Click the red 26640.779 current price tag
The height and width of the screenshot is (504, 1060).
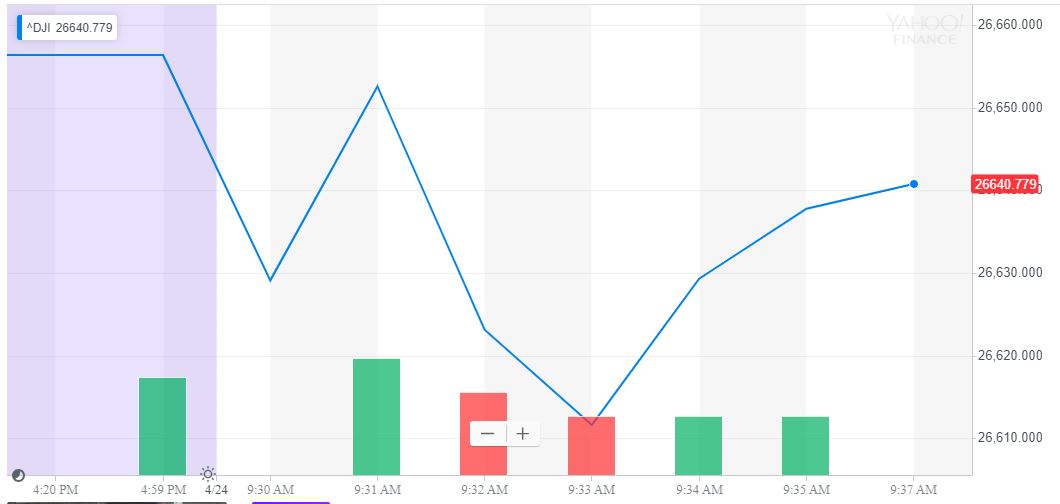pos(1004,184)
